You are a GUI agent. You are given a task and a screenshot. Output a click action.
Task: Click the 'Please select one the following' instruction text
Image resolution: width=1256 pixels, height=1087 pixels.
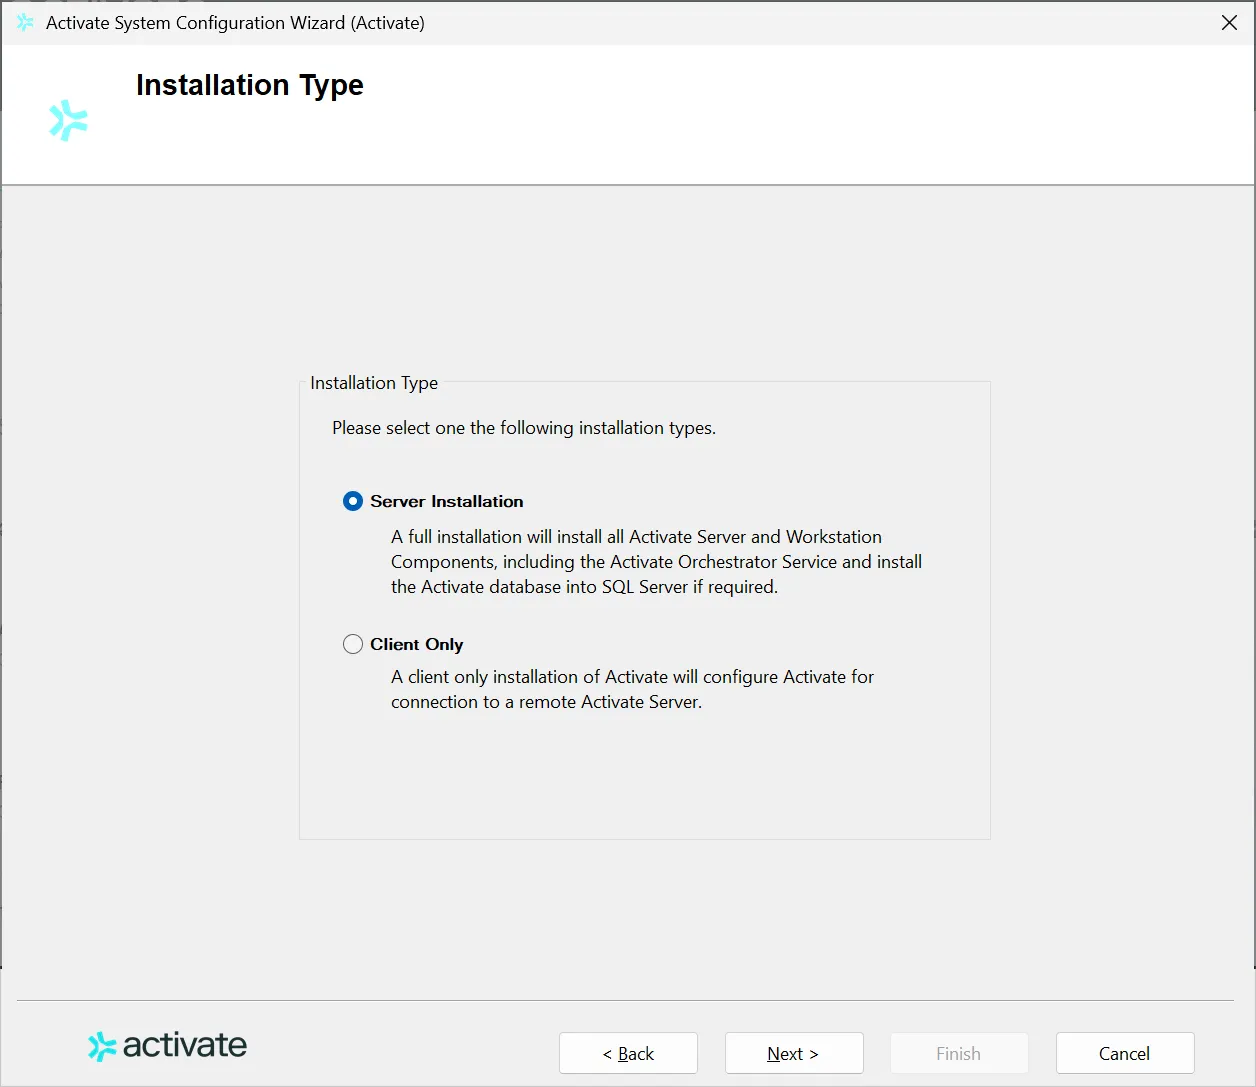click(x=524, y=428)
